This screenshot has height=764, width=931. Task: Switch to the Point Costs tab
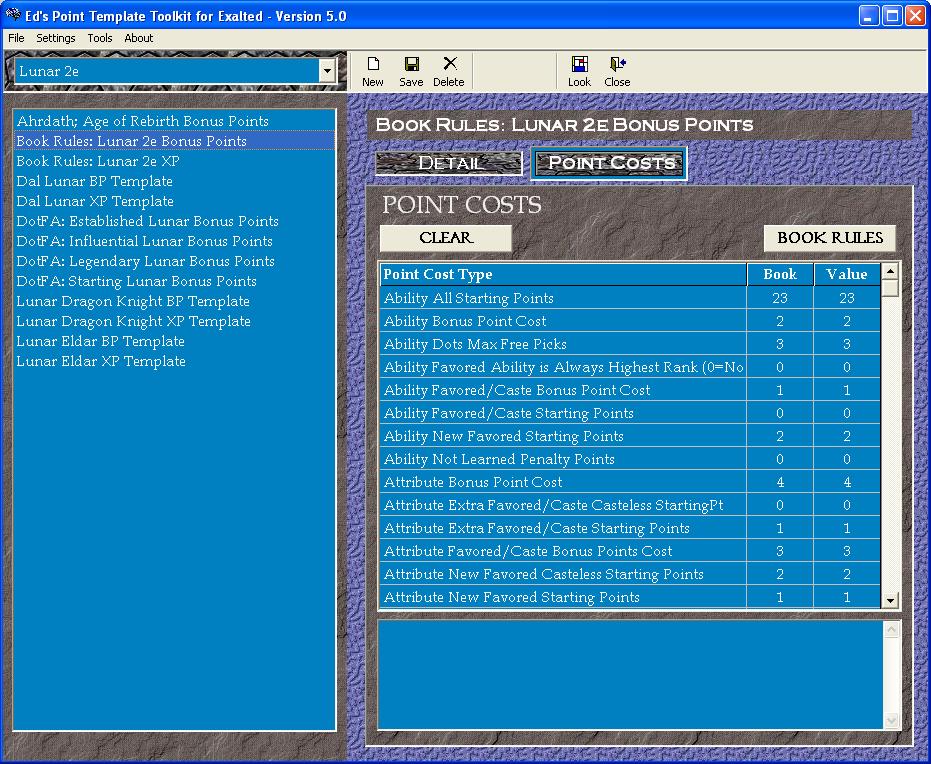point(610,163)
